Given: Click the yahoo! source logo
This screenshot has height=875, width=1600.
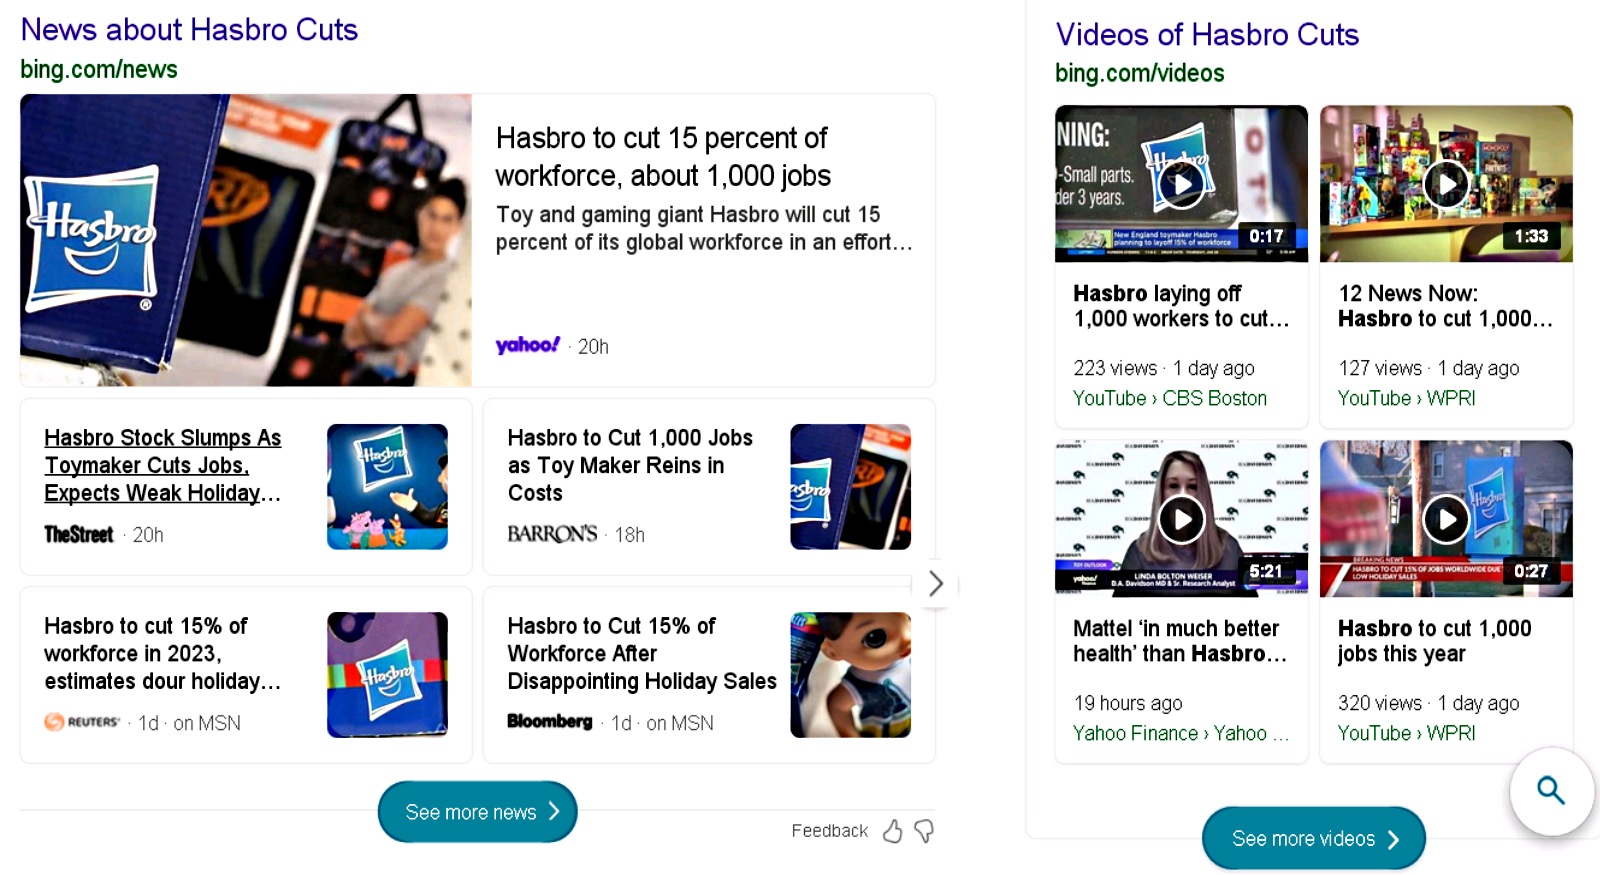Looking at the screenshot, I should pos(528,345).
